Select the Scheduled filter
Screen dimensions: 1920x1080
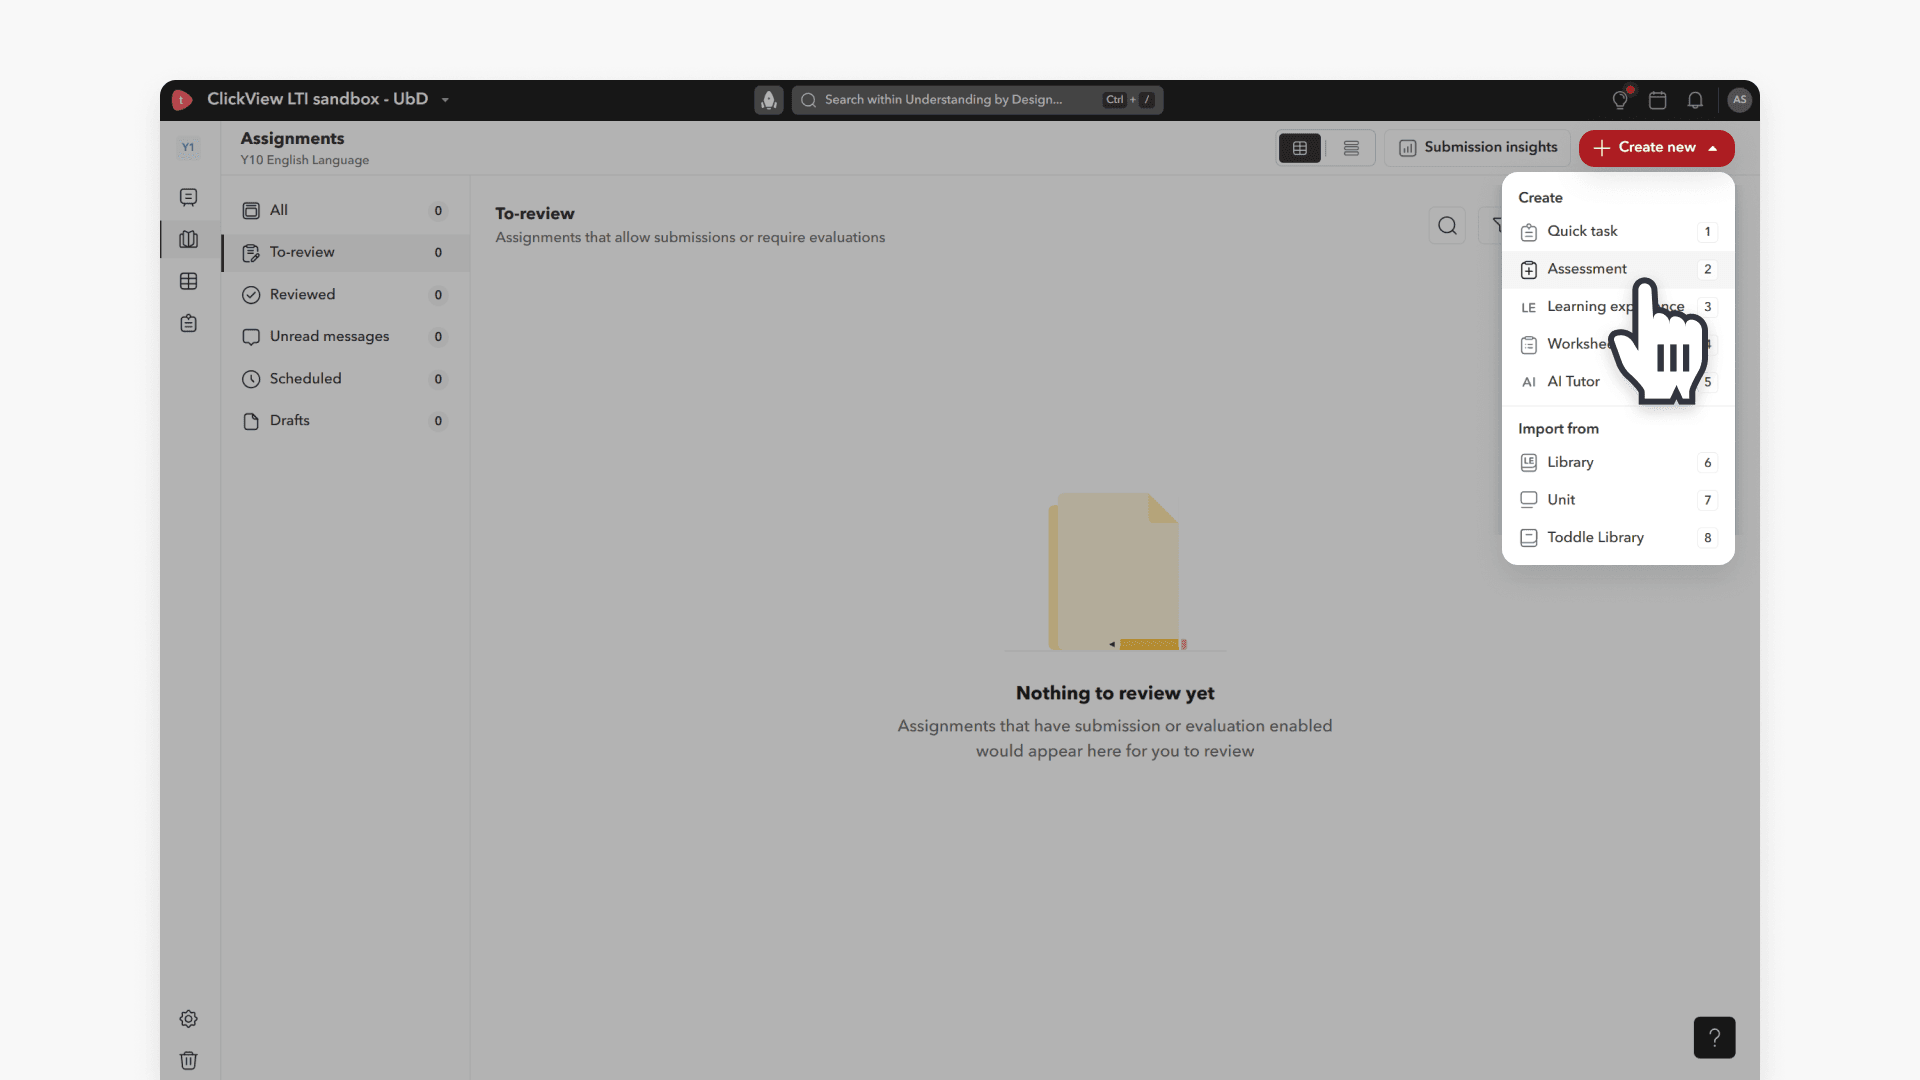click(x=345, y=378)
